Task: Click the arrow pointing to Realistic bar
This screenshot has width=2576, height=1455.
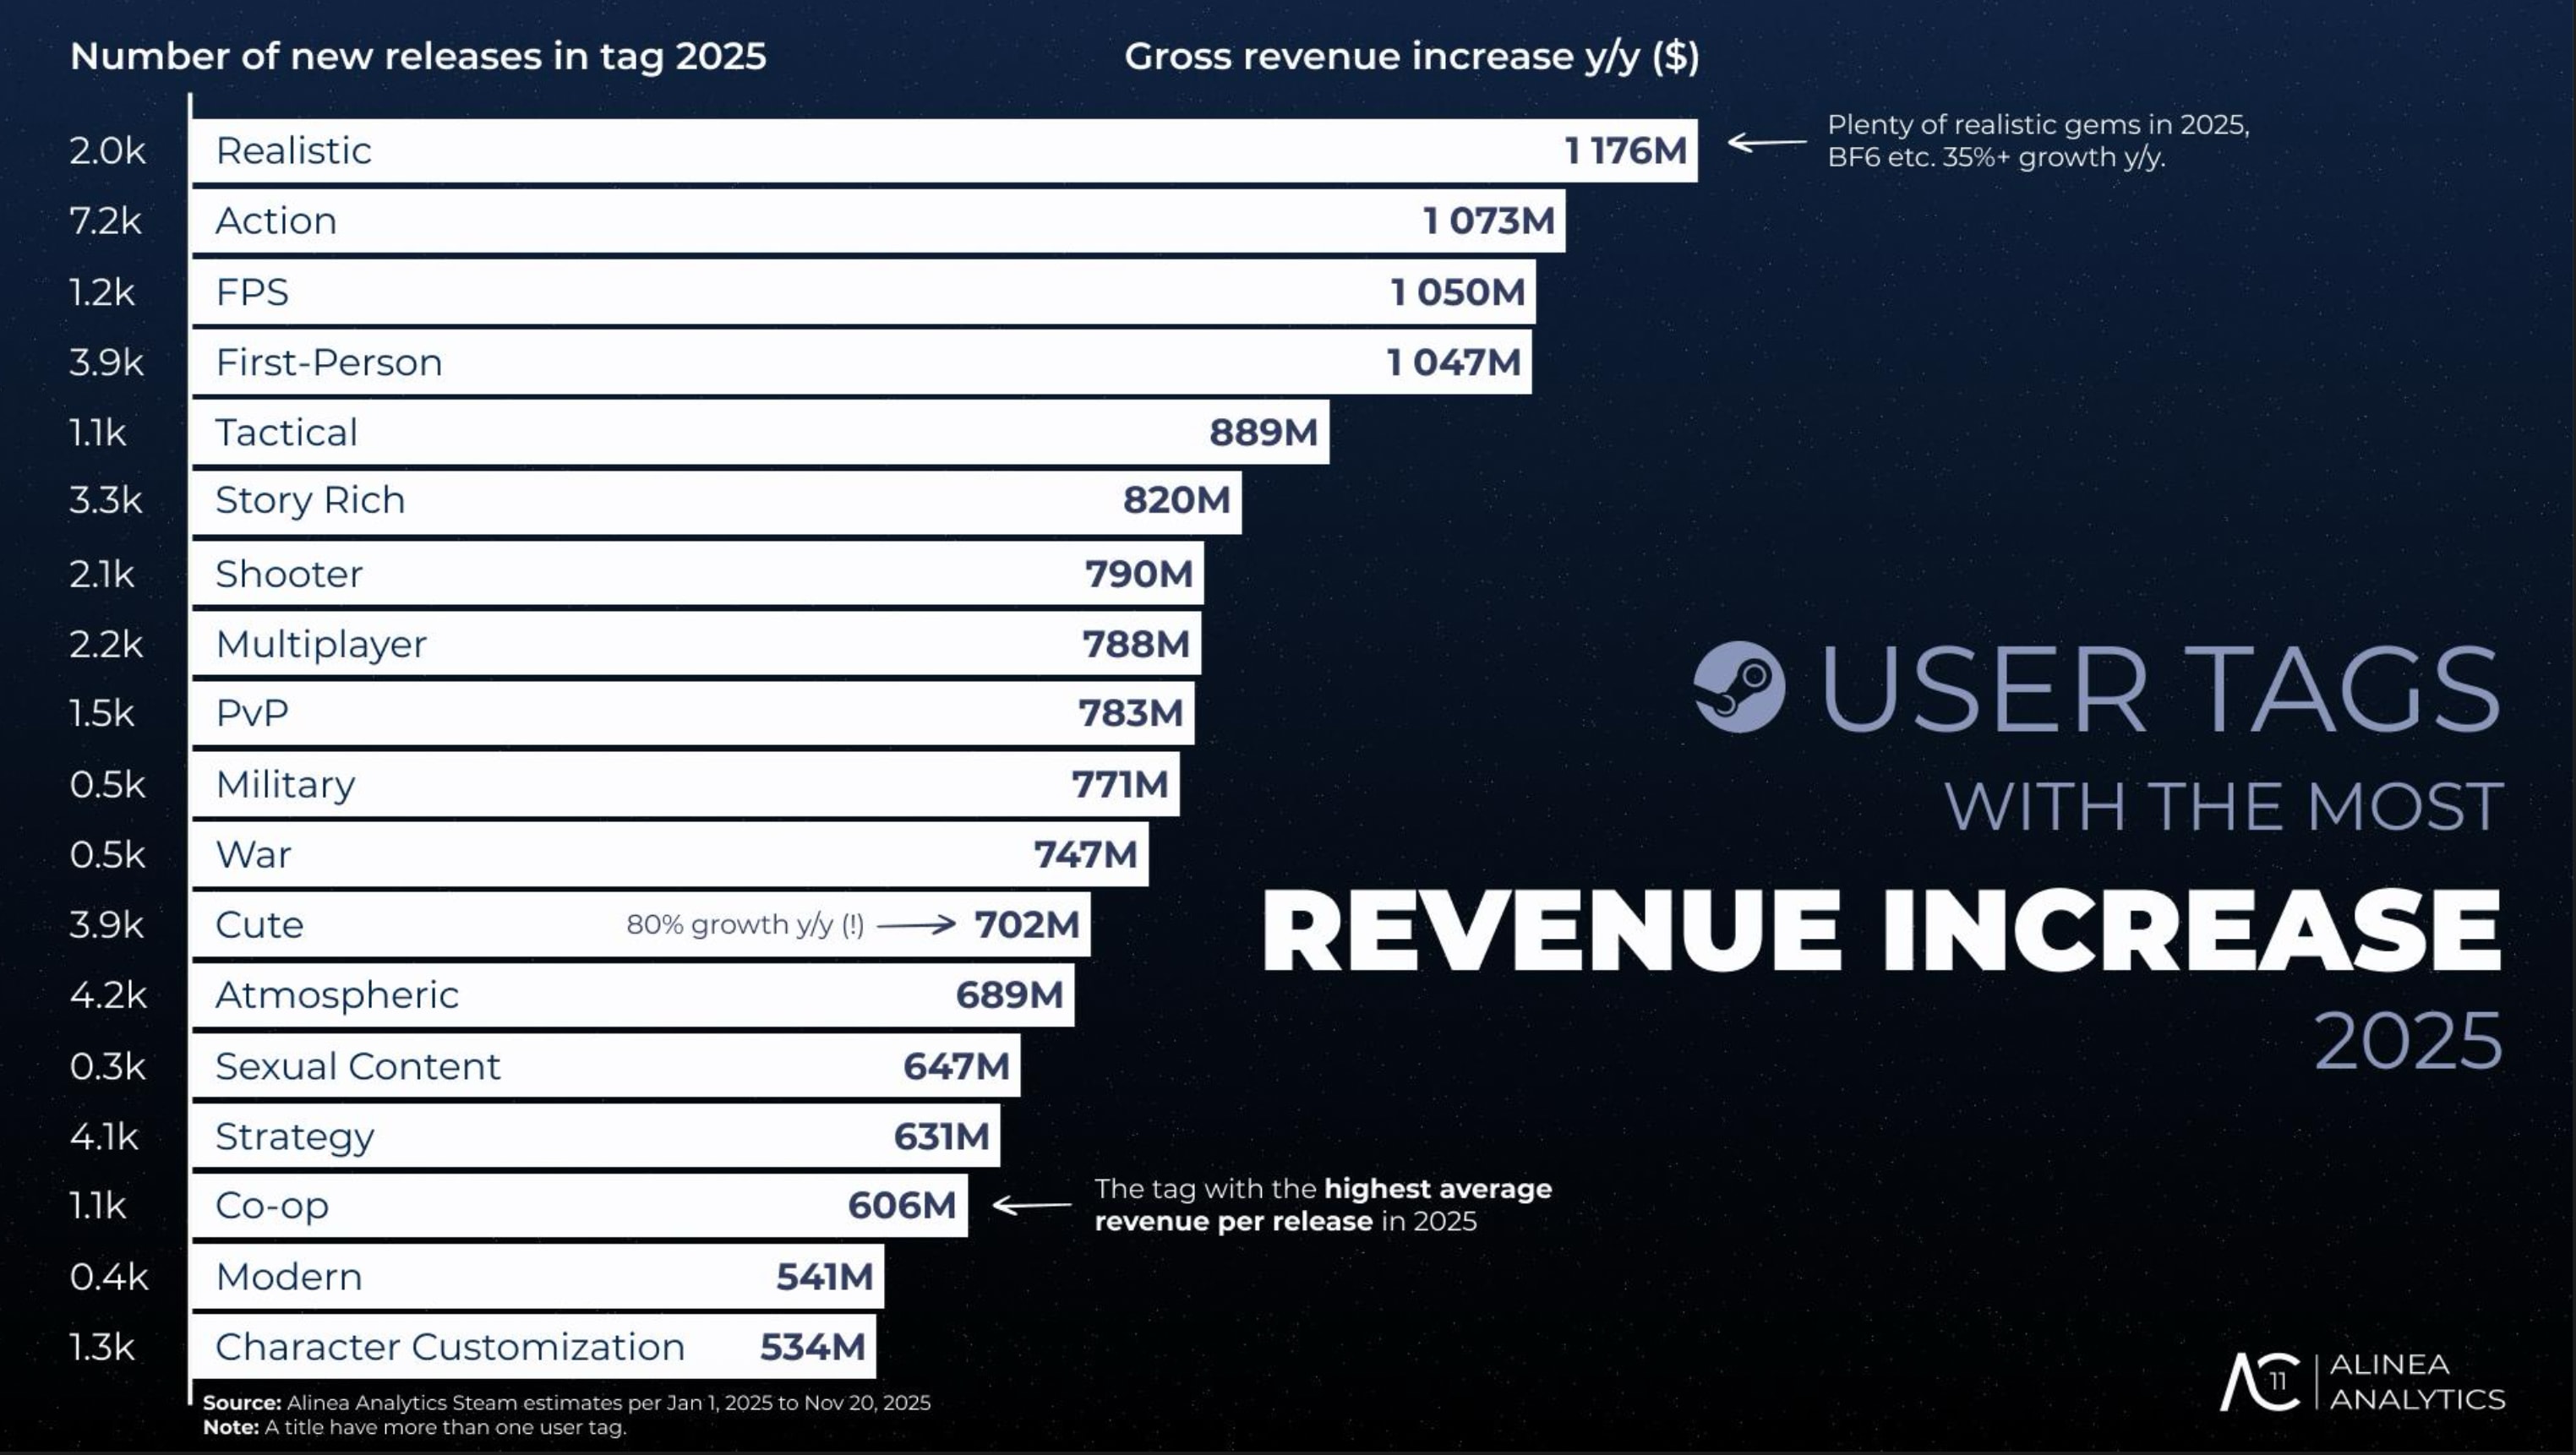Action: (x=1766, y=142)
